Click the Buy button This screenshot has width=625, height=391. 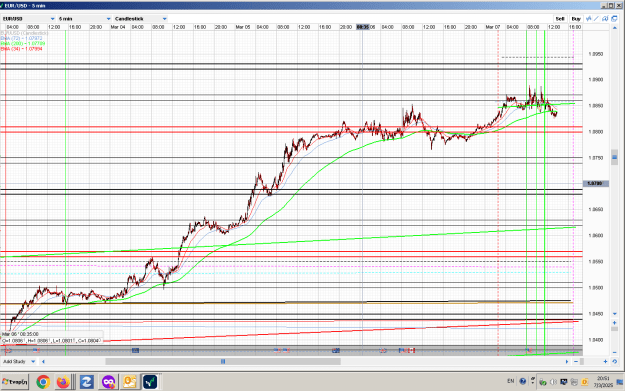576,19
